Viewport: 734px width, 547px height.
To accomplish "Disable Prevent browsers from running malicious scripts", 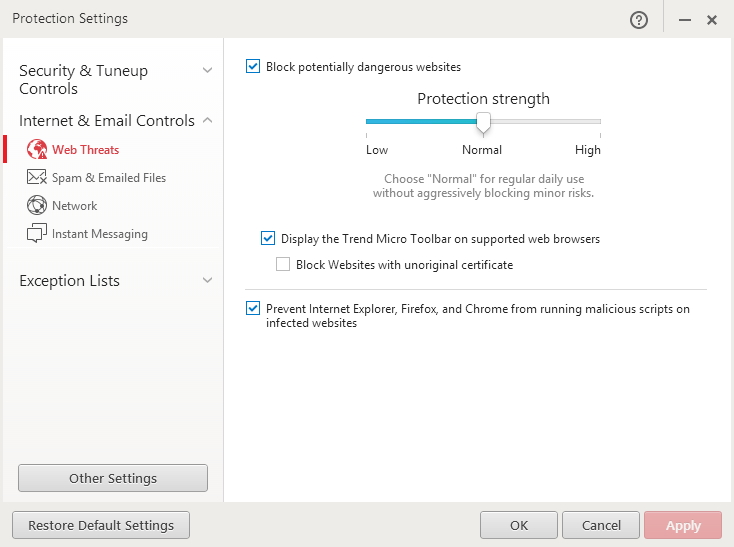I will point(253,309).
